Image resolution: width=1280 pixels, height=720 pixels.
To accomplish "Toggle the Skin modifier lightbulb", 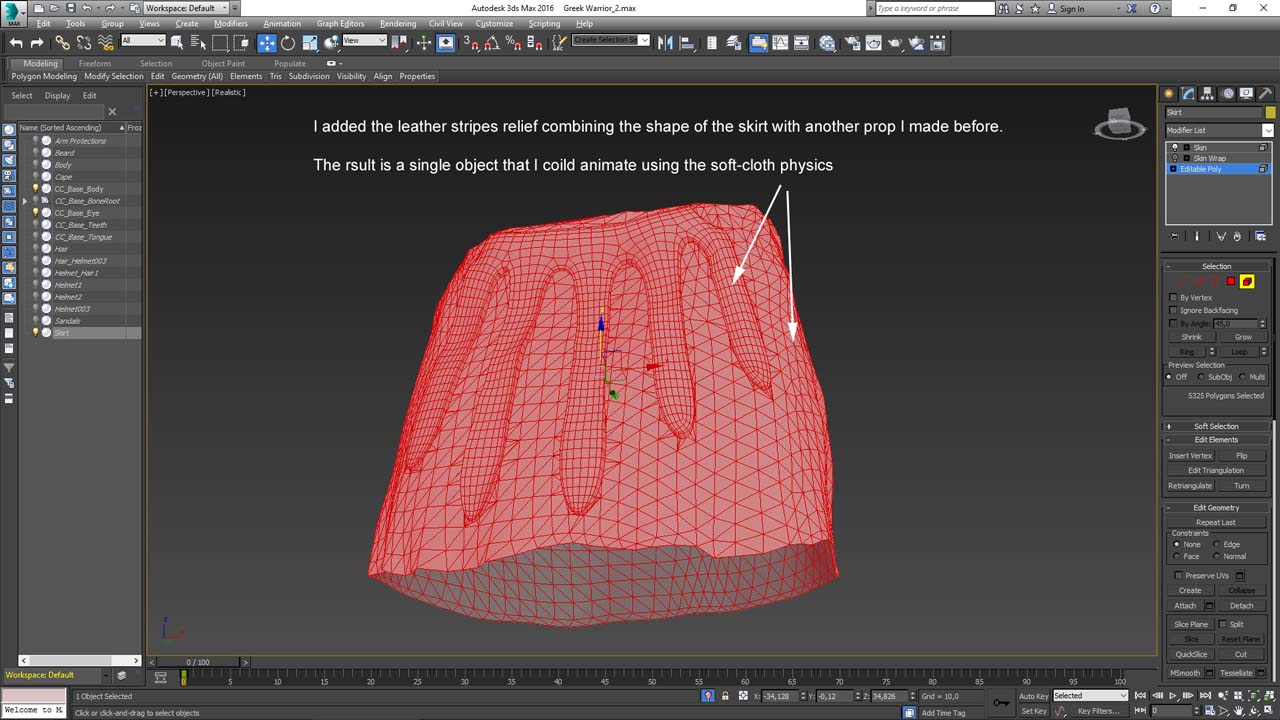I will [1175, 147].
